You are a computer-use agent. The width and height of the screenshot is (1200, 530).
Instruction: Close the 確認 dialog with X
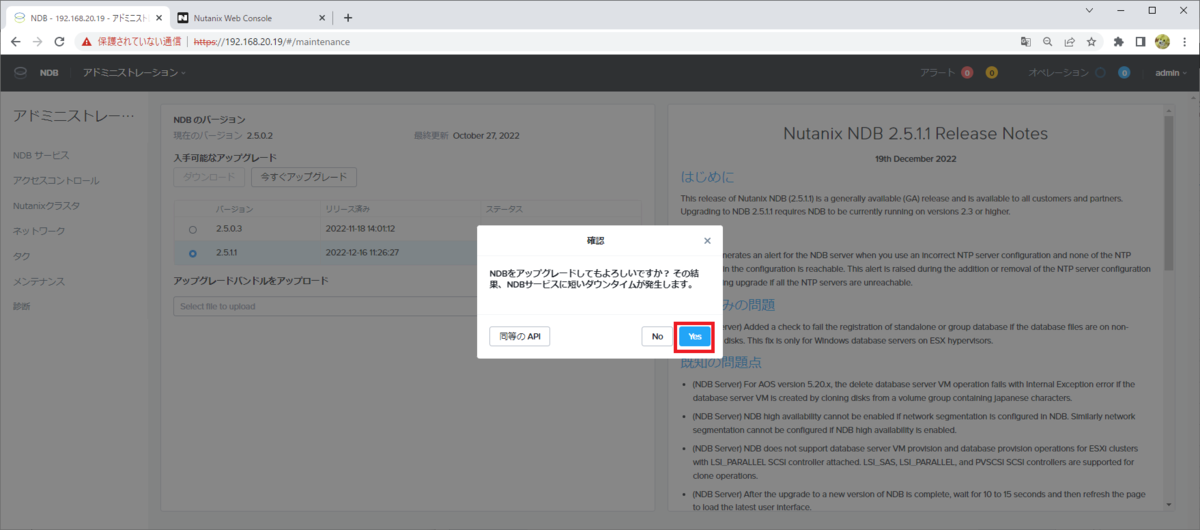[x=707, y=241]
